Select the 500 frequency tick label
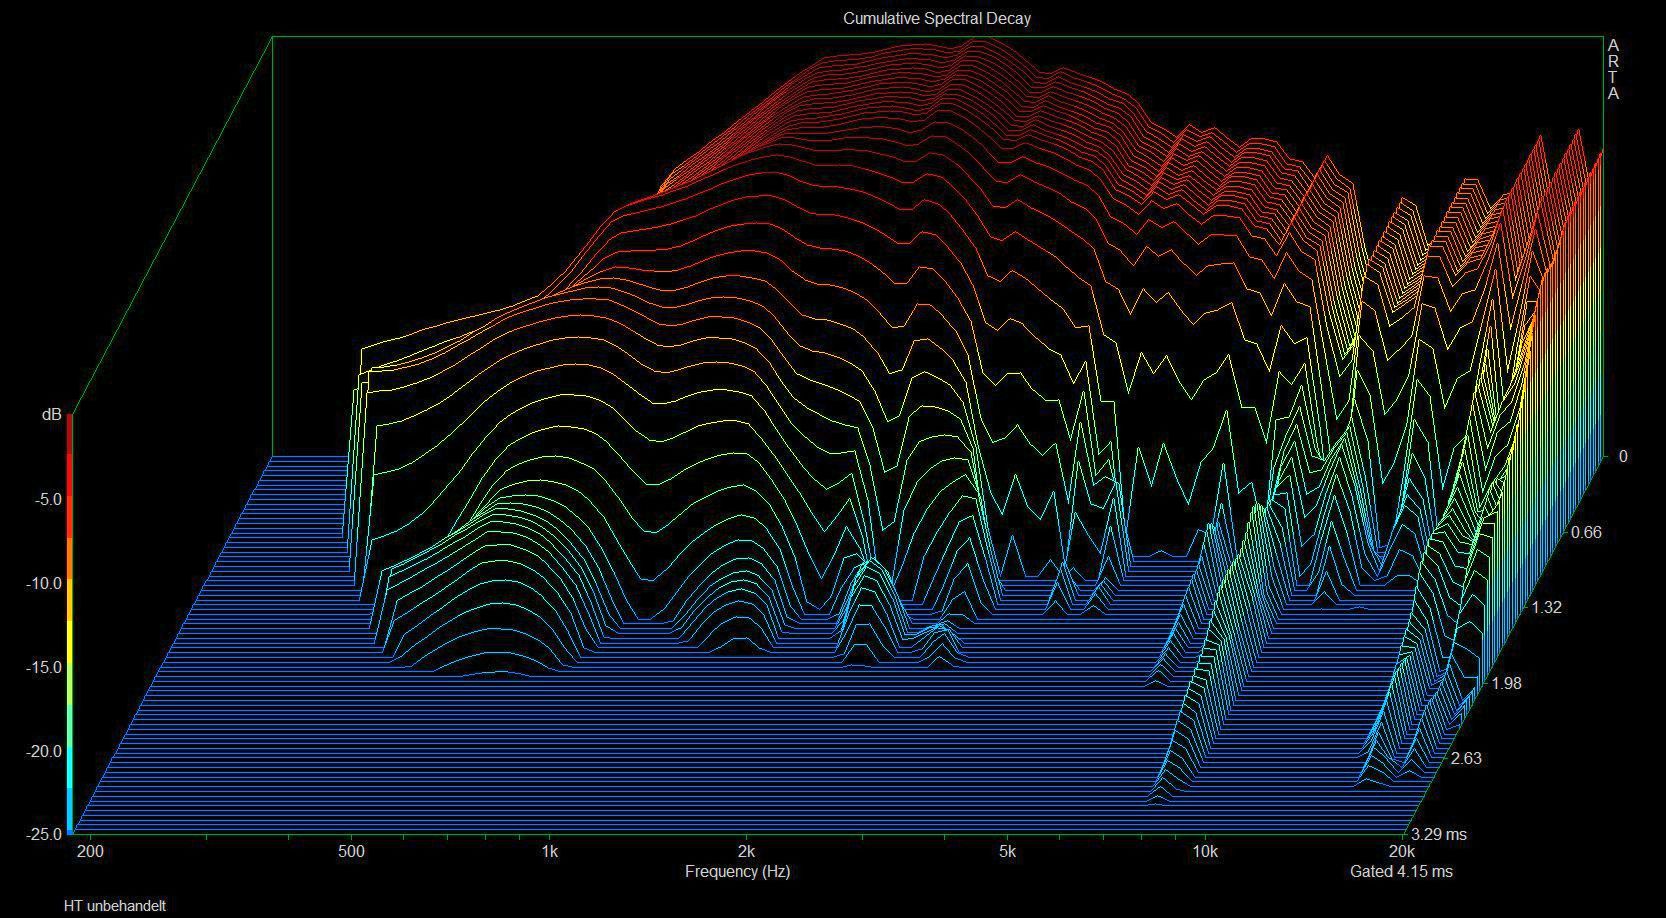 pyautogui.click(x=351, y=852)
